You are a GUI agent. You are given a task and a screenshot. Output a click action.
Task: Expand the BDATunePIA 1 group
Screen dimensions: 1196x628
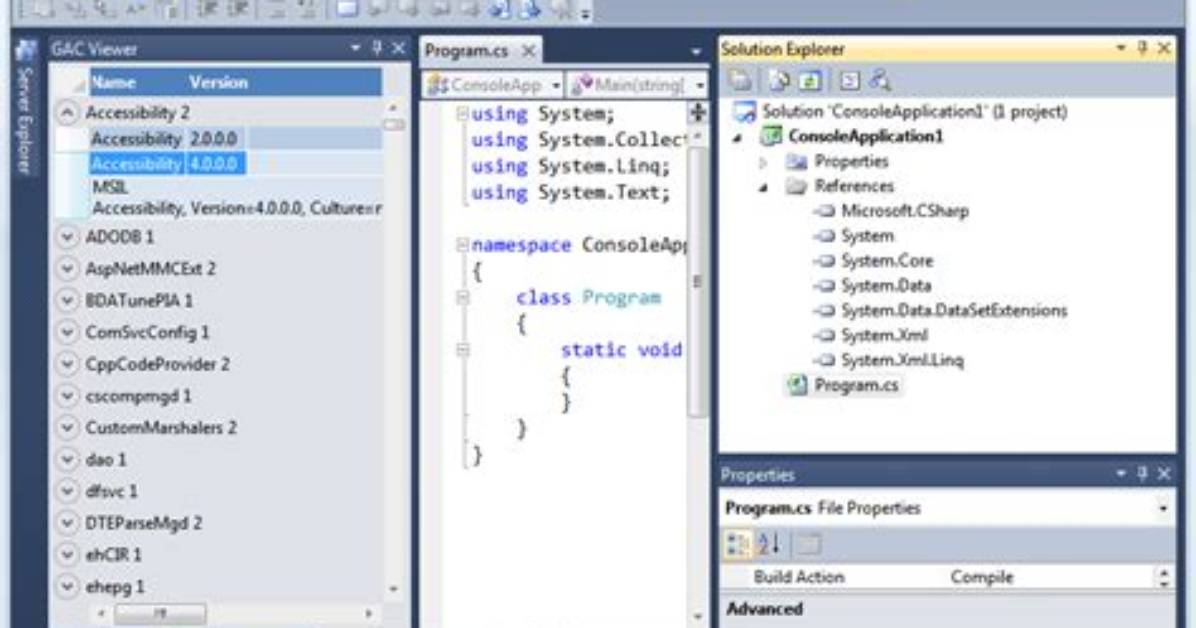click(x=67, y=301)
